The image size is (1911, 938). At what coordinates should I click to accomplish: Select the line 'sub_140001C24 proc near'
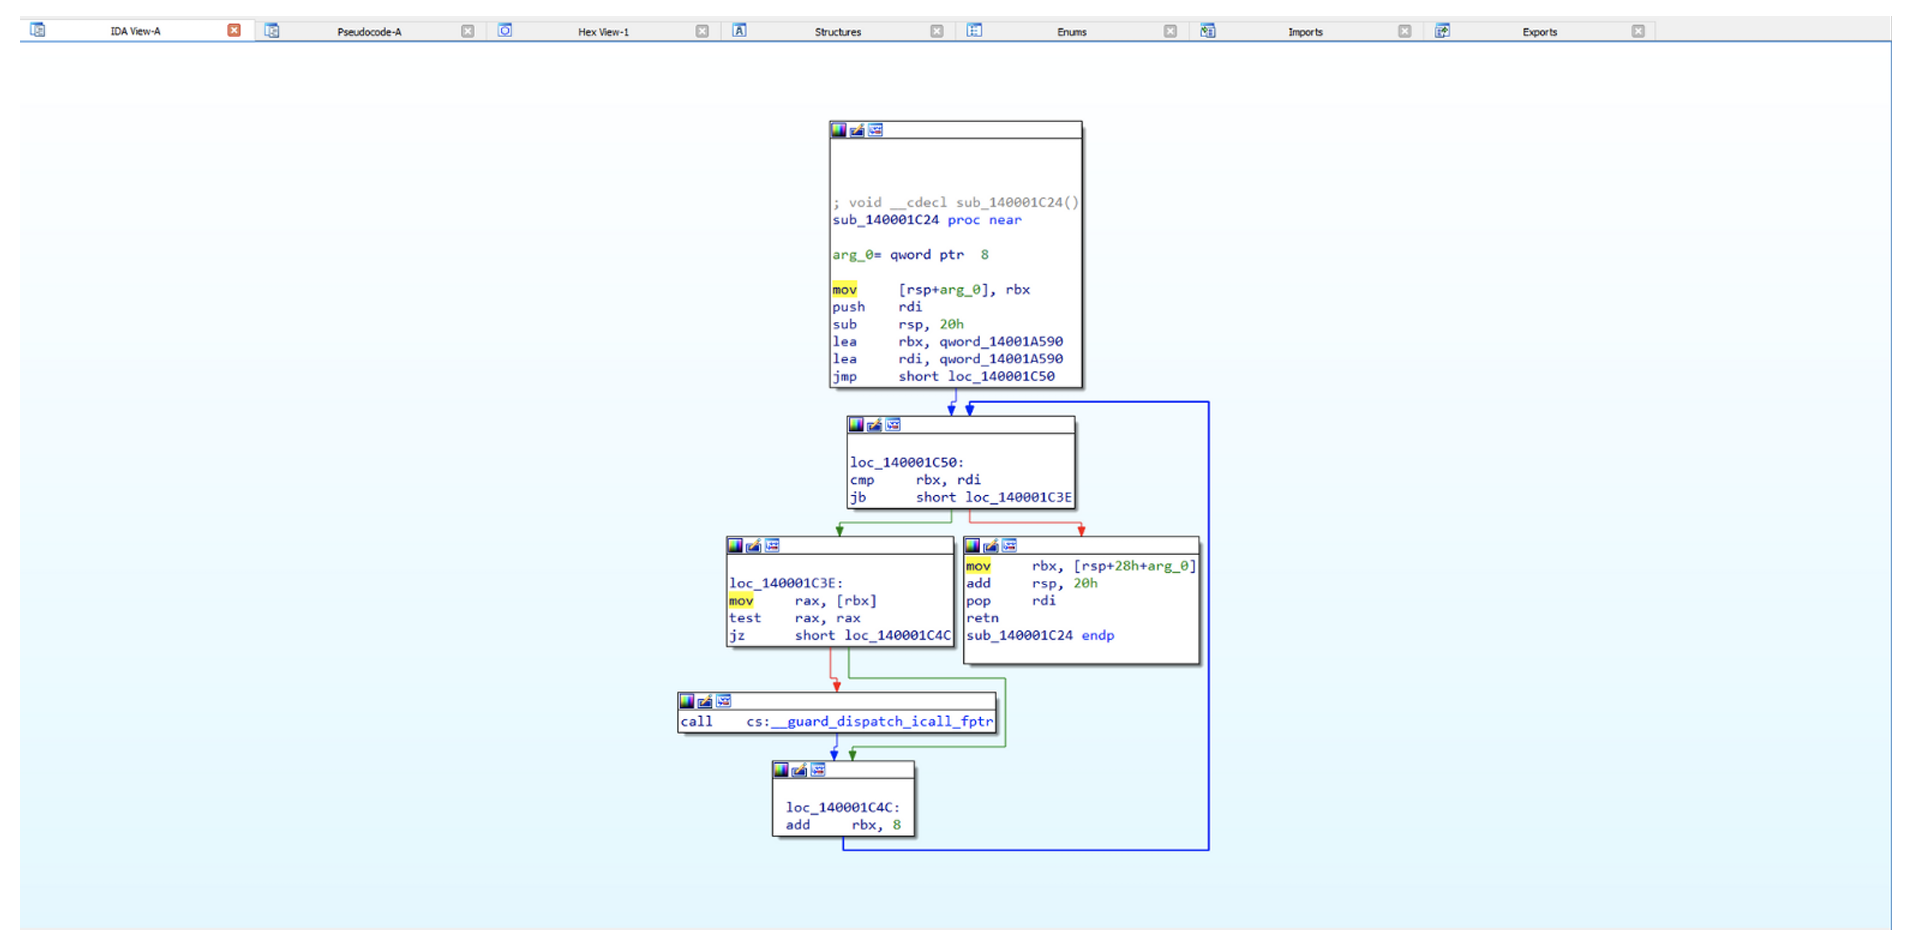[x=927, y=220]
